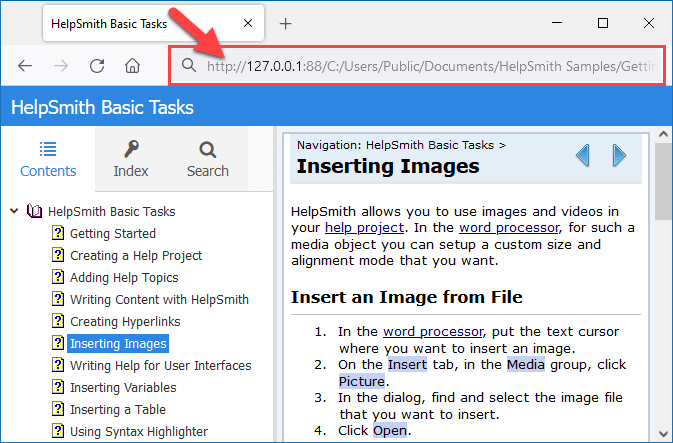Click the Inserting Images topic heading
The height and width of the screenshot is (443, 673).
click(388, 166)
